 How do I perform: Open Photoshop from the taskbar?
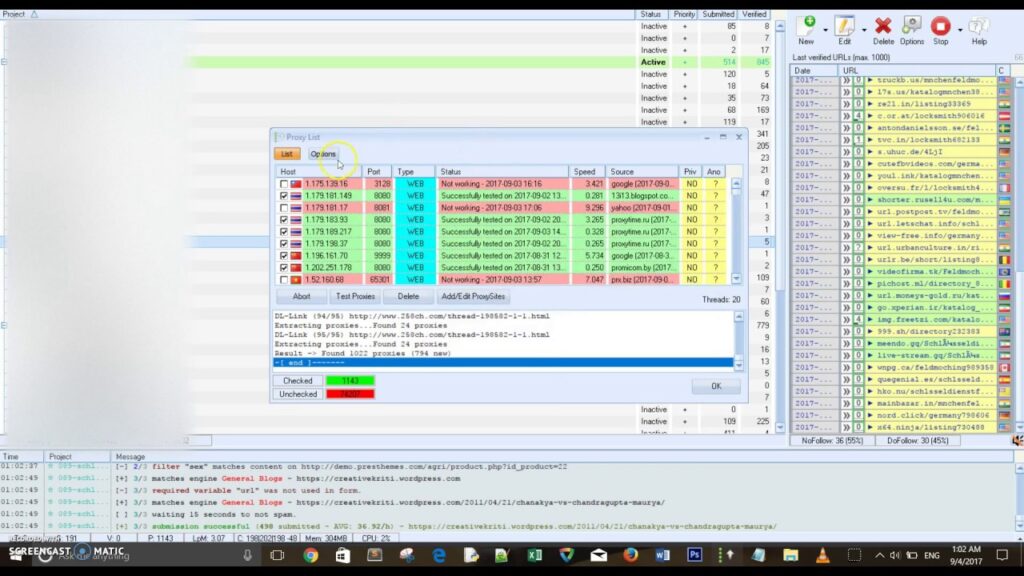(x=694, y=555)
